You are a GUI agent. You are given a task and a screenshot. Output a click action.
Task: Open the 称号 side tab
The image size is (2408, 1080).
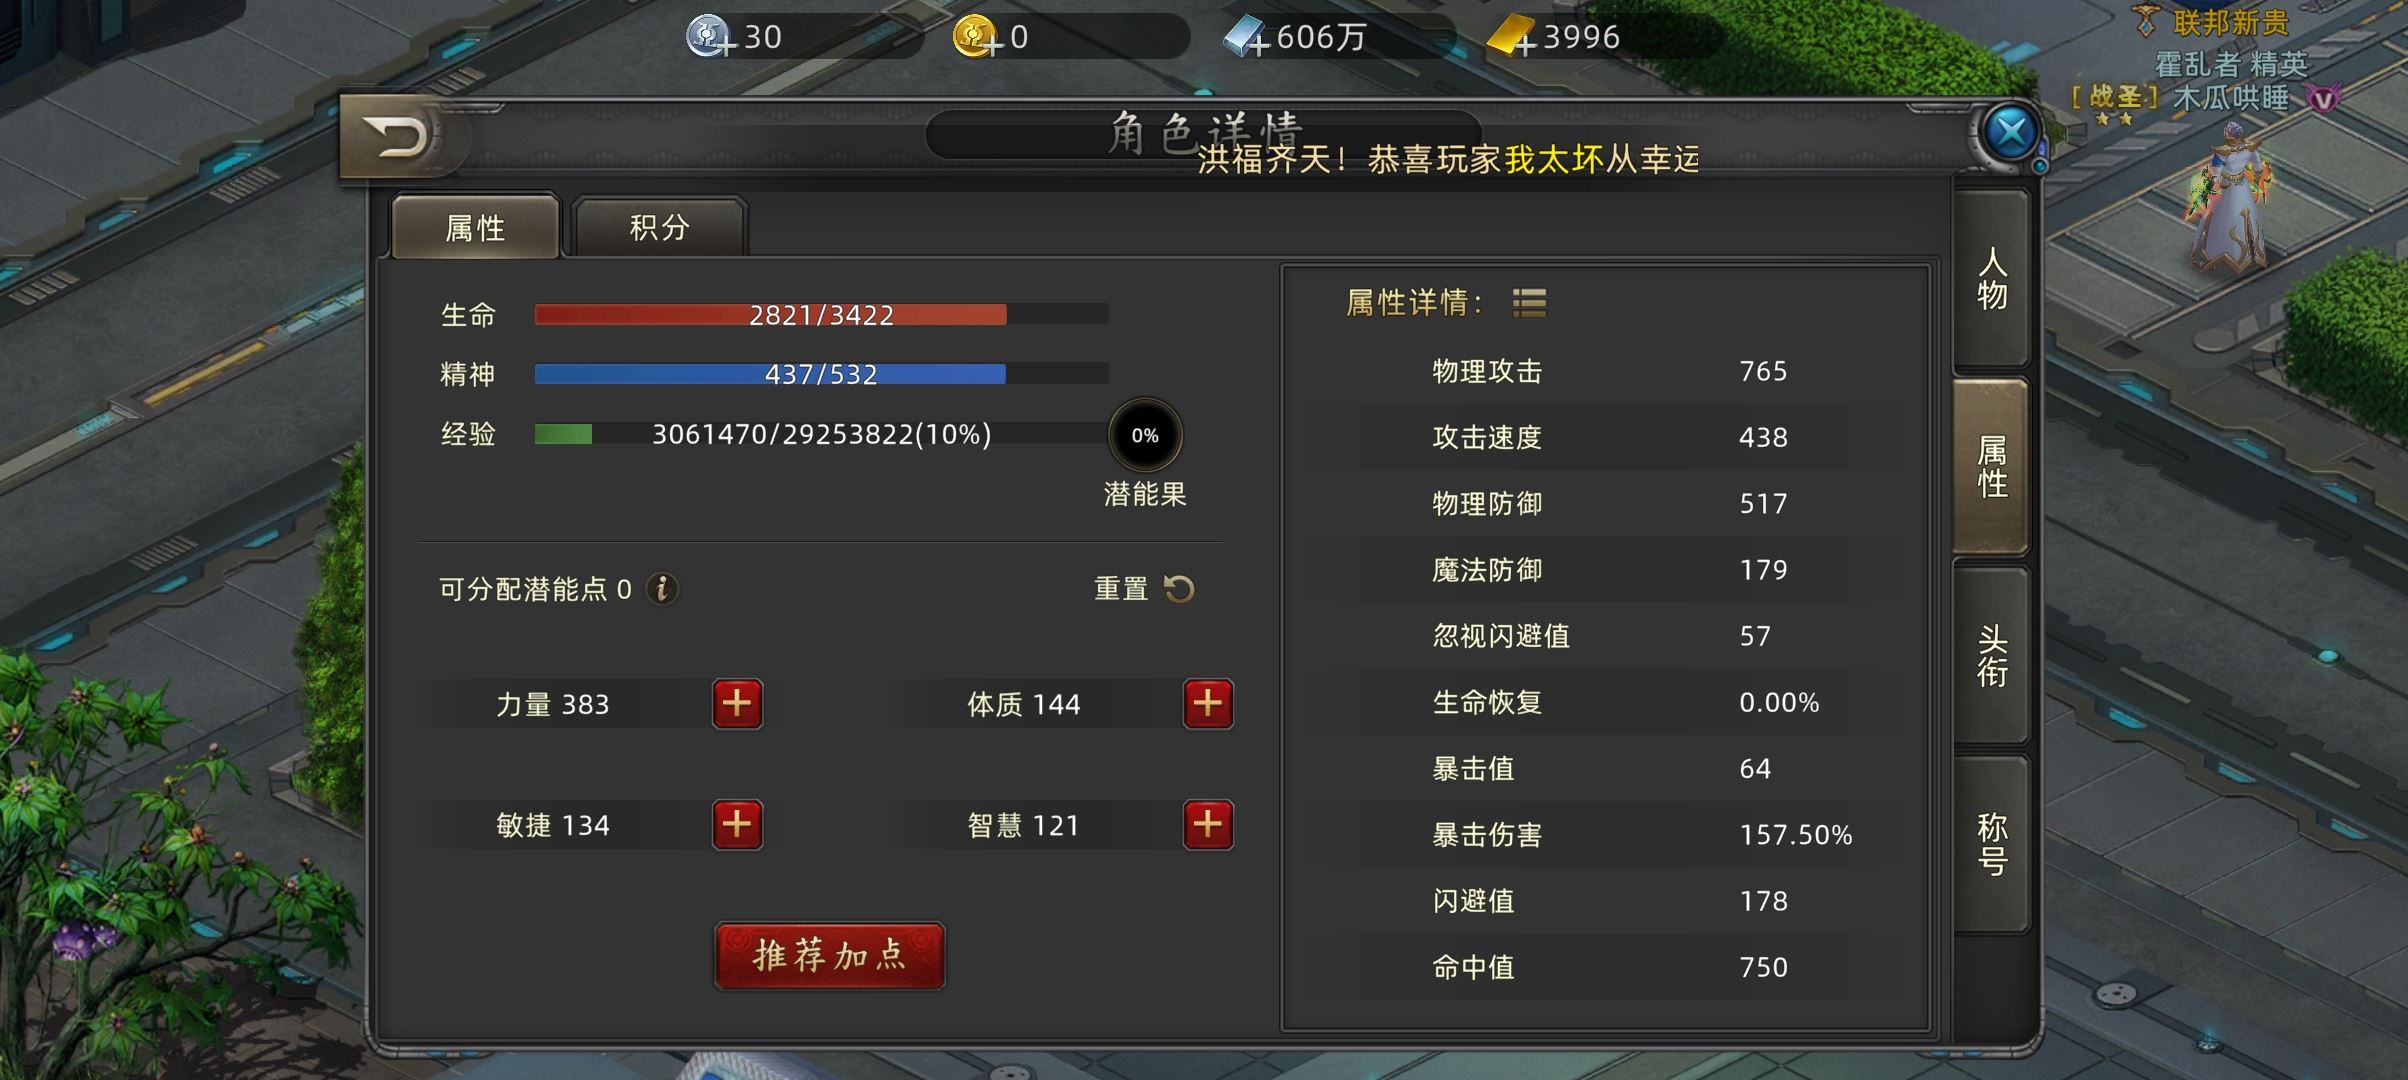tap(1991, 844)
